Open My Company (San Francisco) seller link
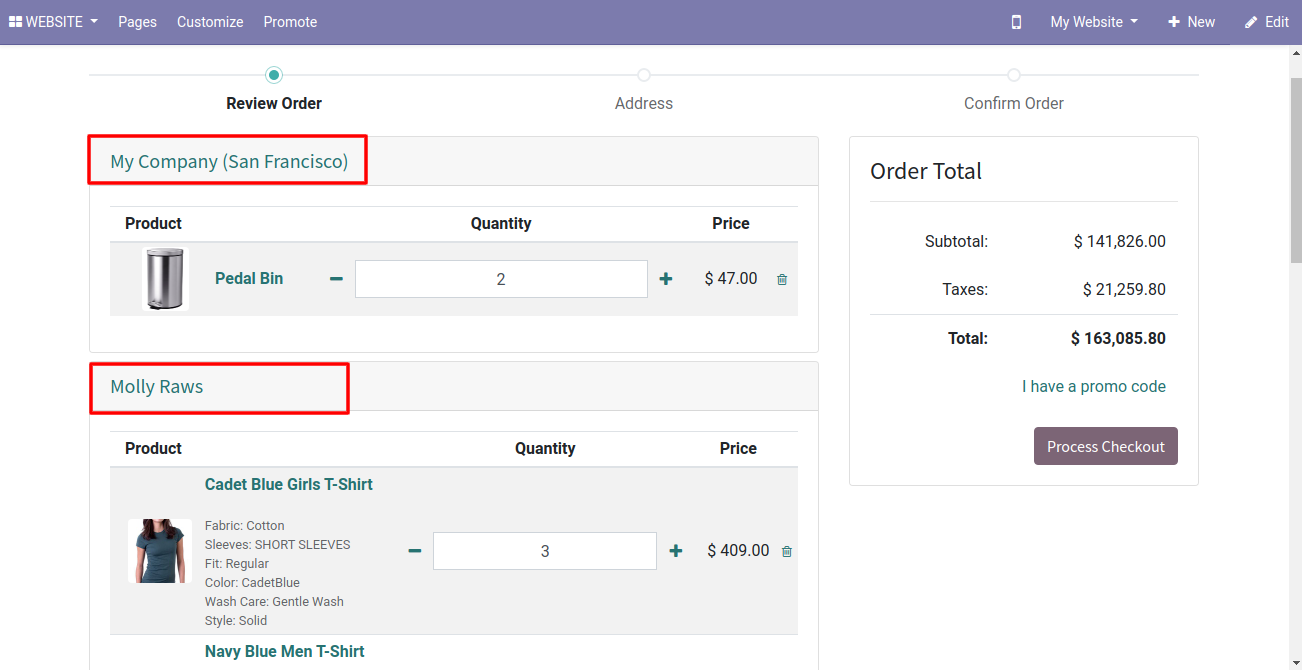1302x670 pixels. 229,161
